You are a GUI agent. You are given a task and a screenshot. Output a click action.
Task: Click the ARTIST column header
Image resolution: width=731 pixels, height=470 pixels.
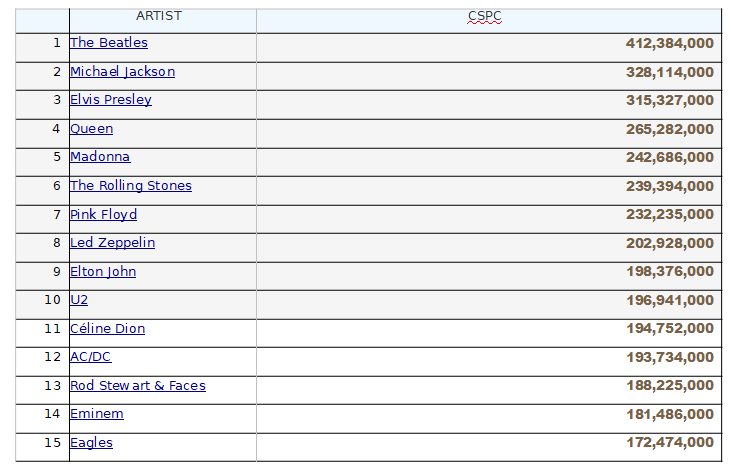[160, 16]
